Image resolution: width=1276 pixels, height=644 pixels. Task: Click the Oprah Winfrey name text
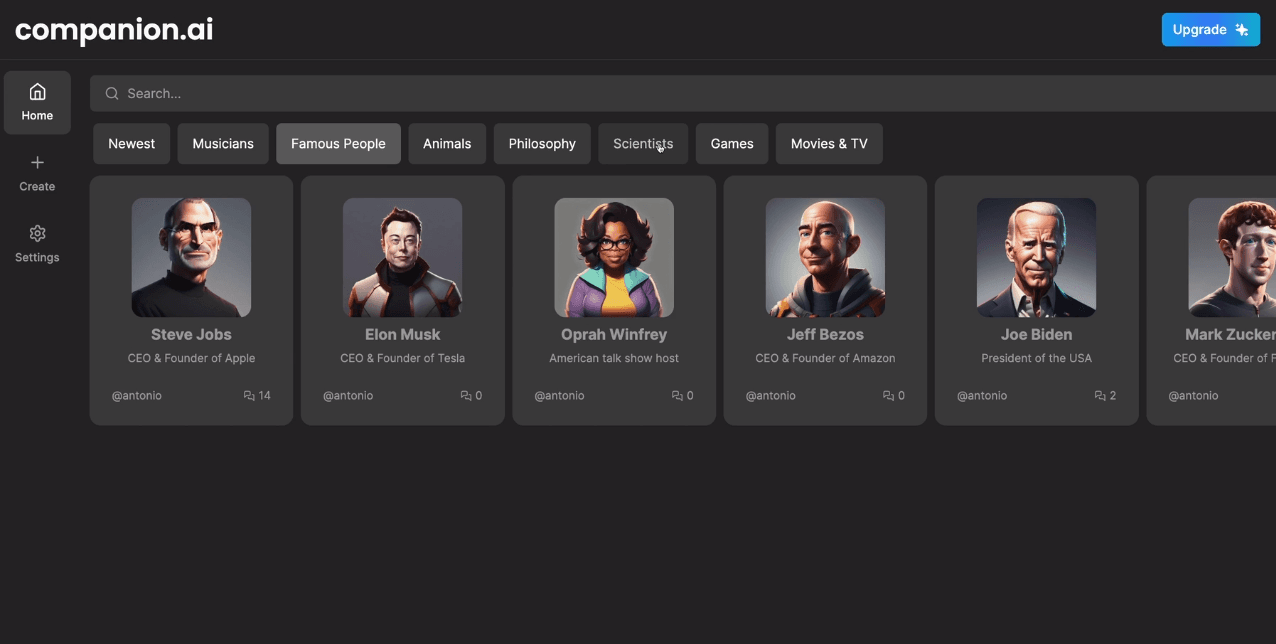click(614, 335)
